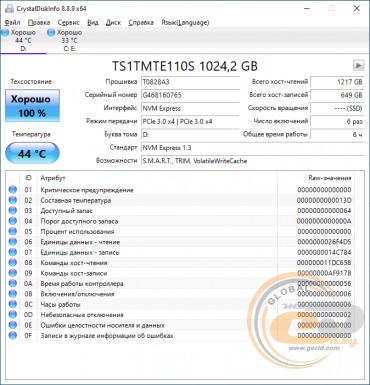Click power on count value 6 раз

(337, 121)
